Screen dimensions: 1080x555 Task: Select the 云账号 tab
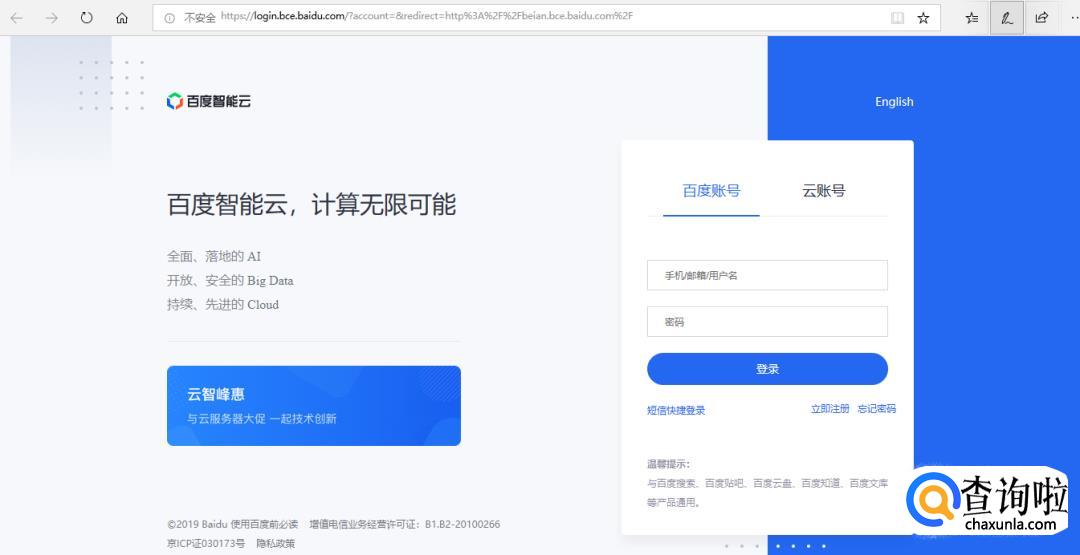point(823,191)
